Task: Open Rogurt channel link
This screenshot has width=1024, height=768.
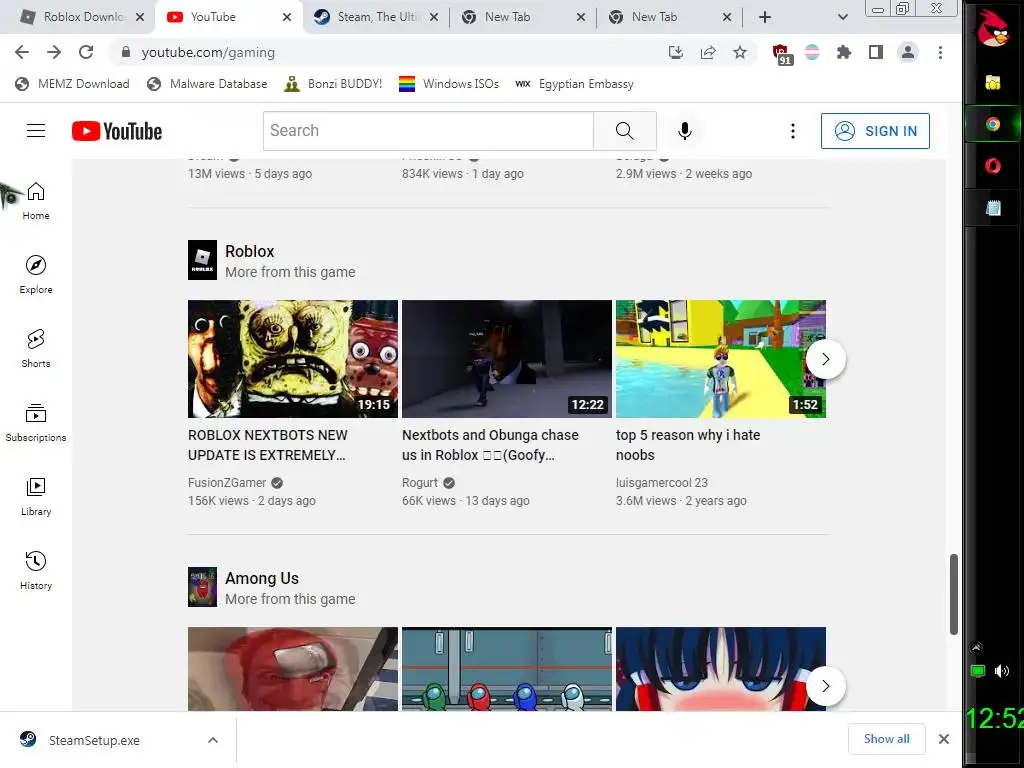Action: [420, 483]
